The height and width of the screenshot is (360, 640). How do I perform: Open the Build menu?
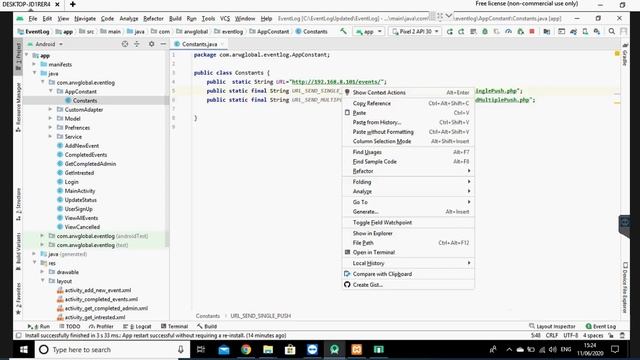click(175, 18)
